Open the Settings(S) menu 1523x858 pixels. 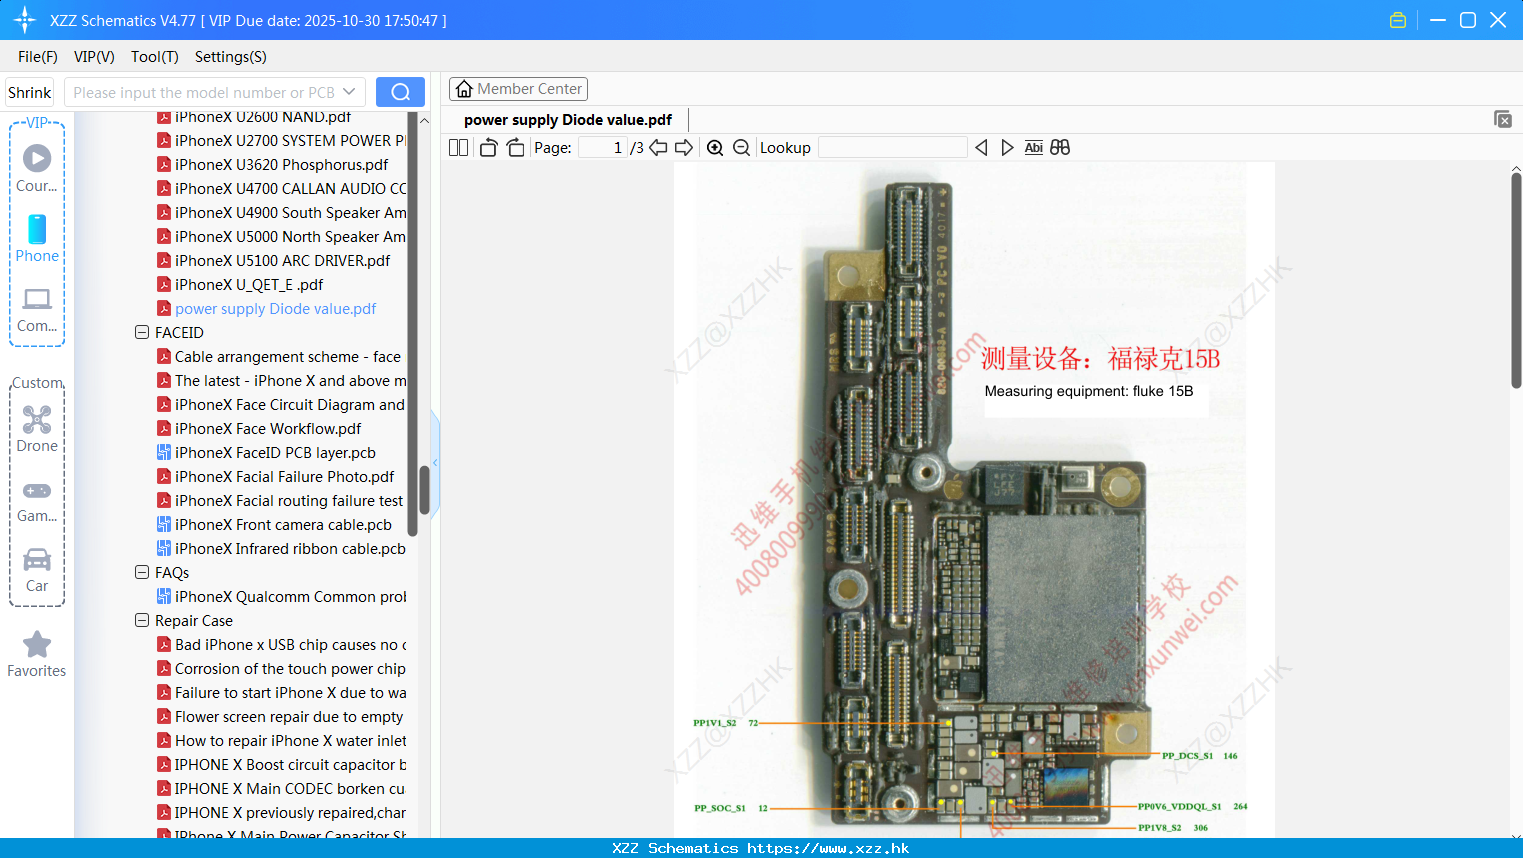pos(231,57)
